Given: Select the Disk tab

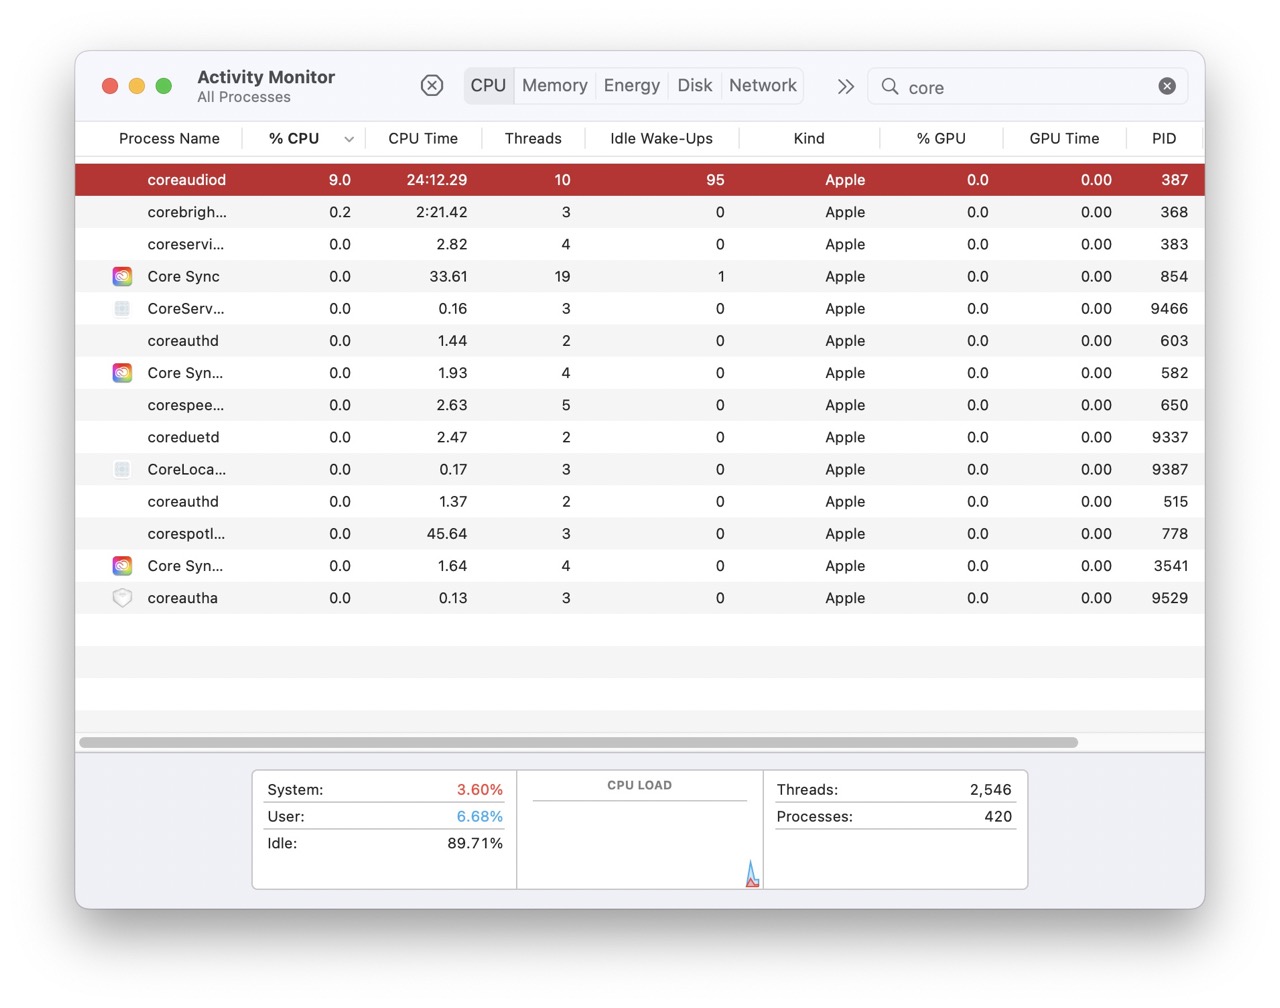Looking at the screenshot, I should (694, 86).
